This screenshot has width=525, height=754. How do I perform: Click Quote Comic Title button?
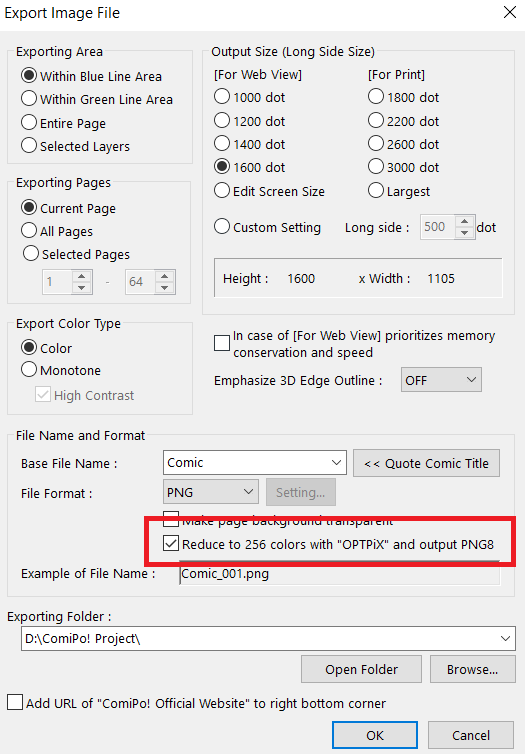pos(426,463)
